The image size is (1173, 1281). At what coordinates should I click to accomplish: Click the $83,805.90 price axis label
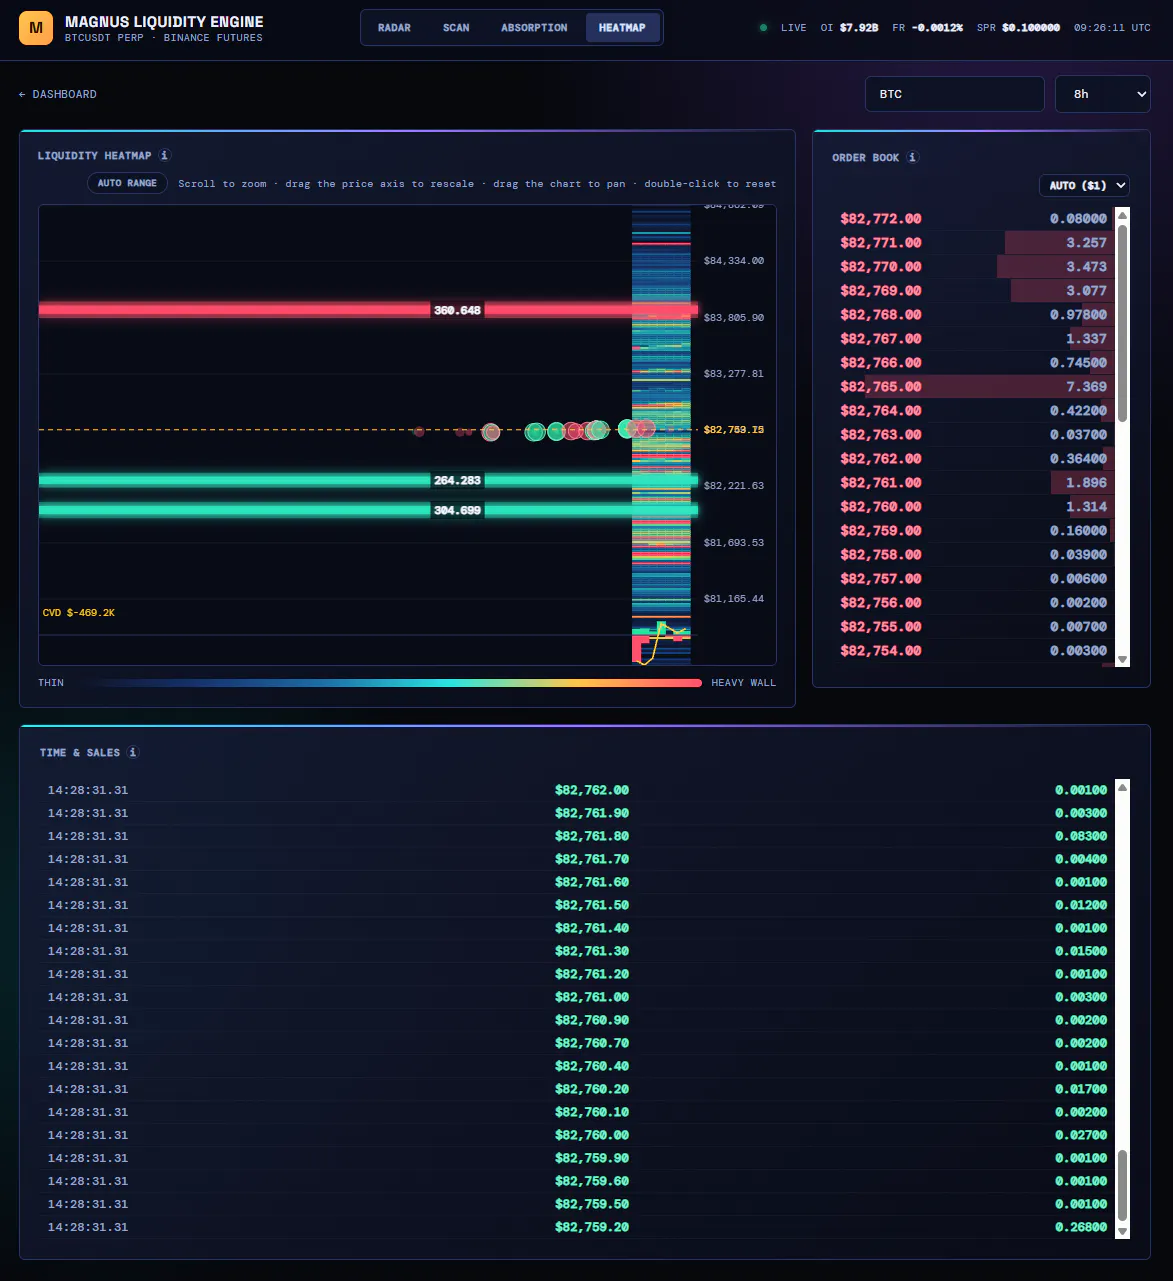tap(733, 317)
